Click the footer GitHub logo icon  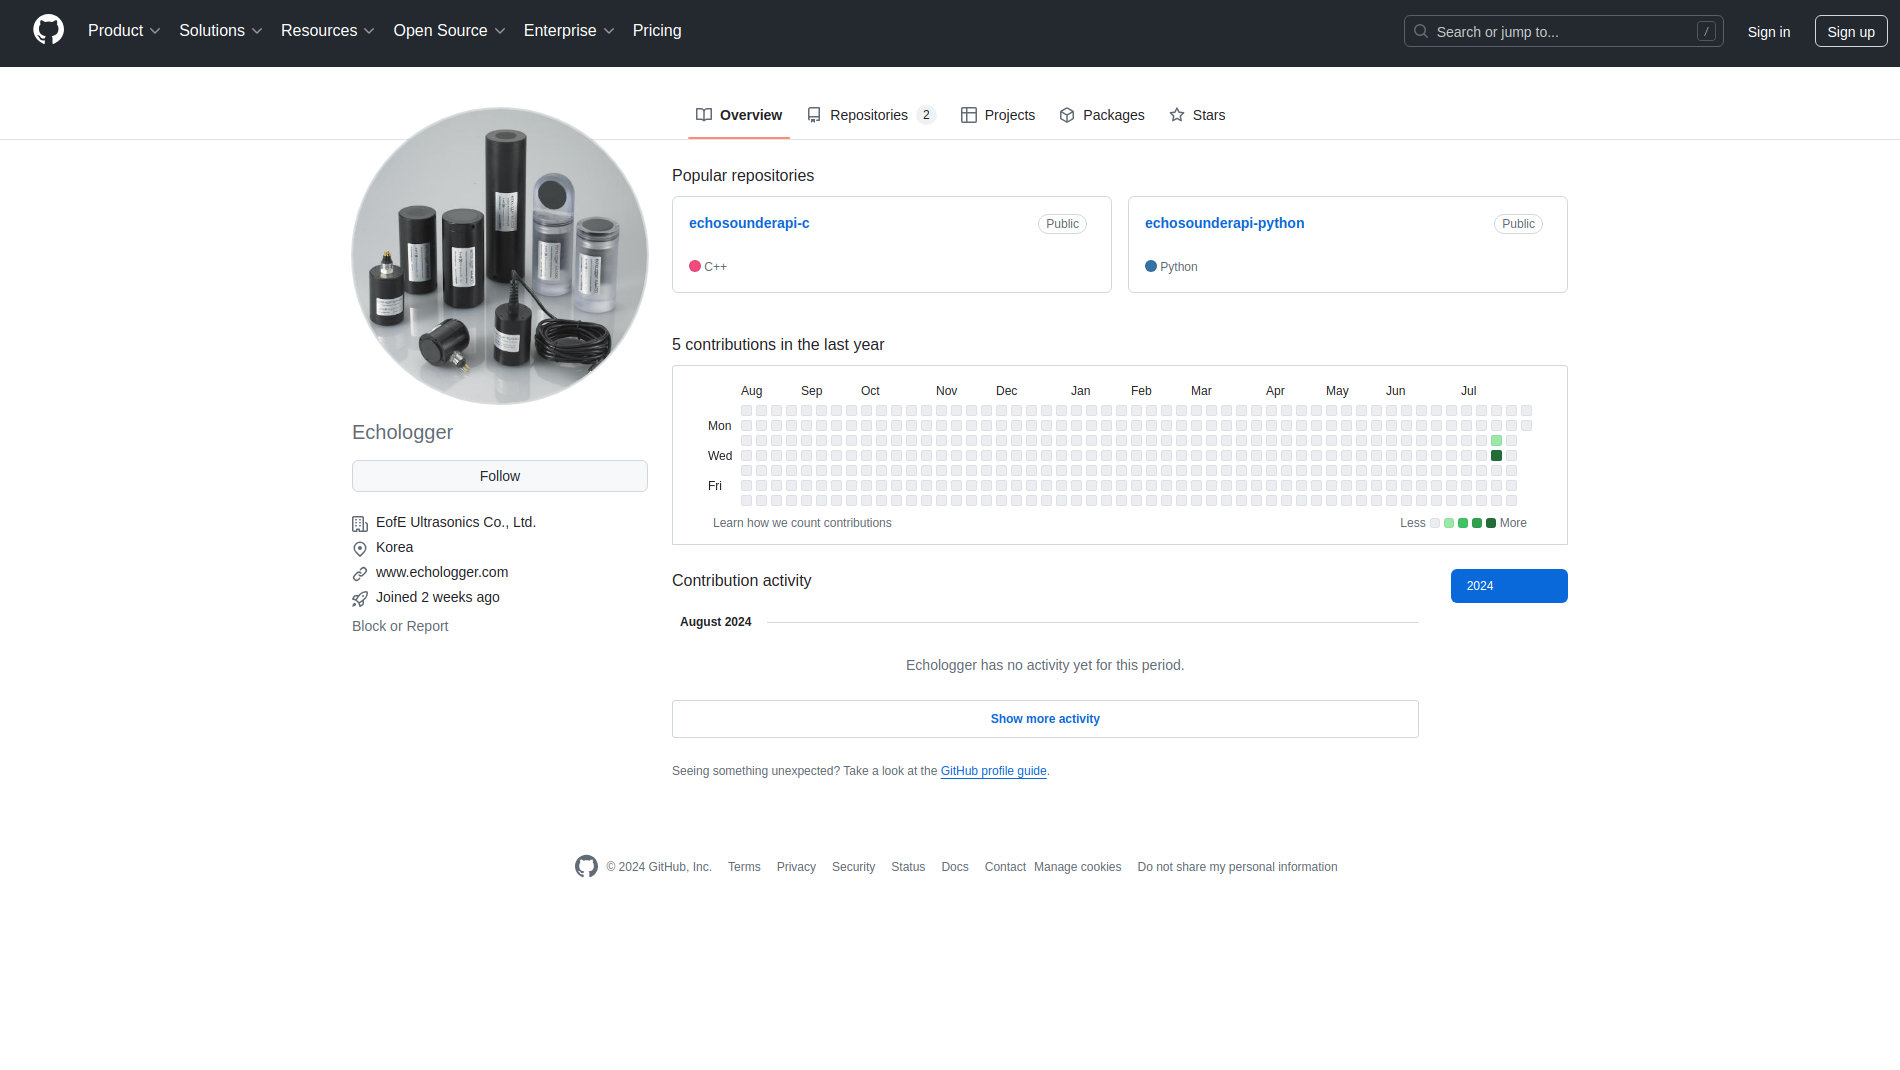coord(586,866)
